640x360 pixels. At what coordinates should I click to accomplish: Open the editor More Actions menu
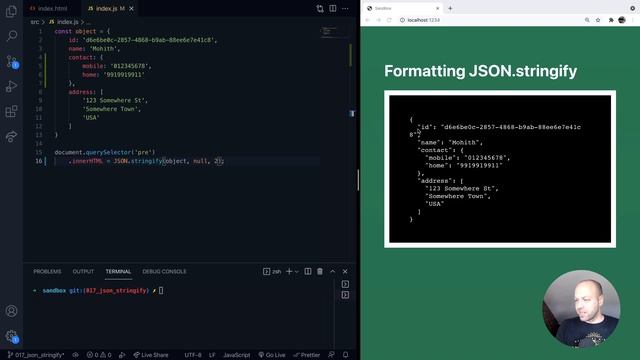pos(345,9)
